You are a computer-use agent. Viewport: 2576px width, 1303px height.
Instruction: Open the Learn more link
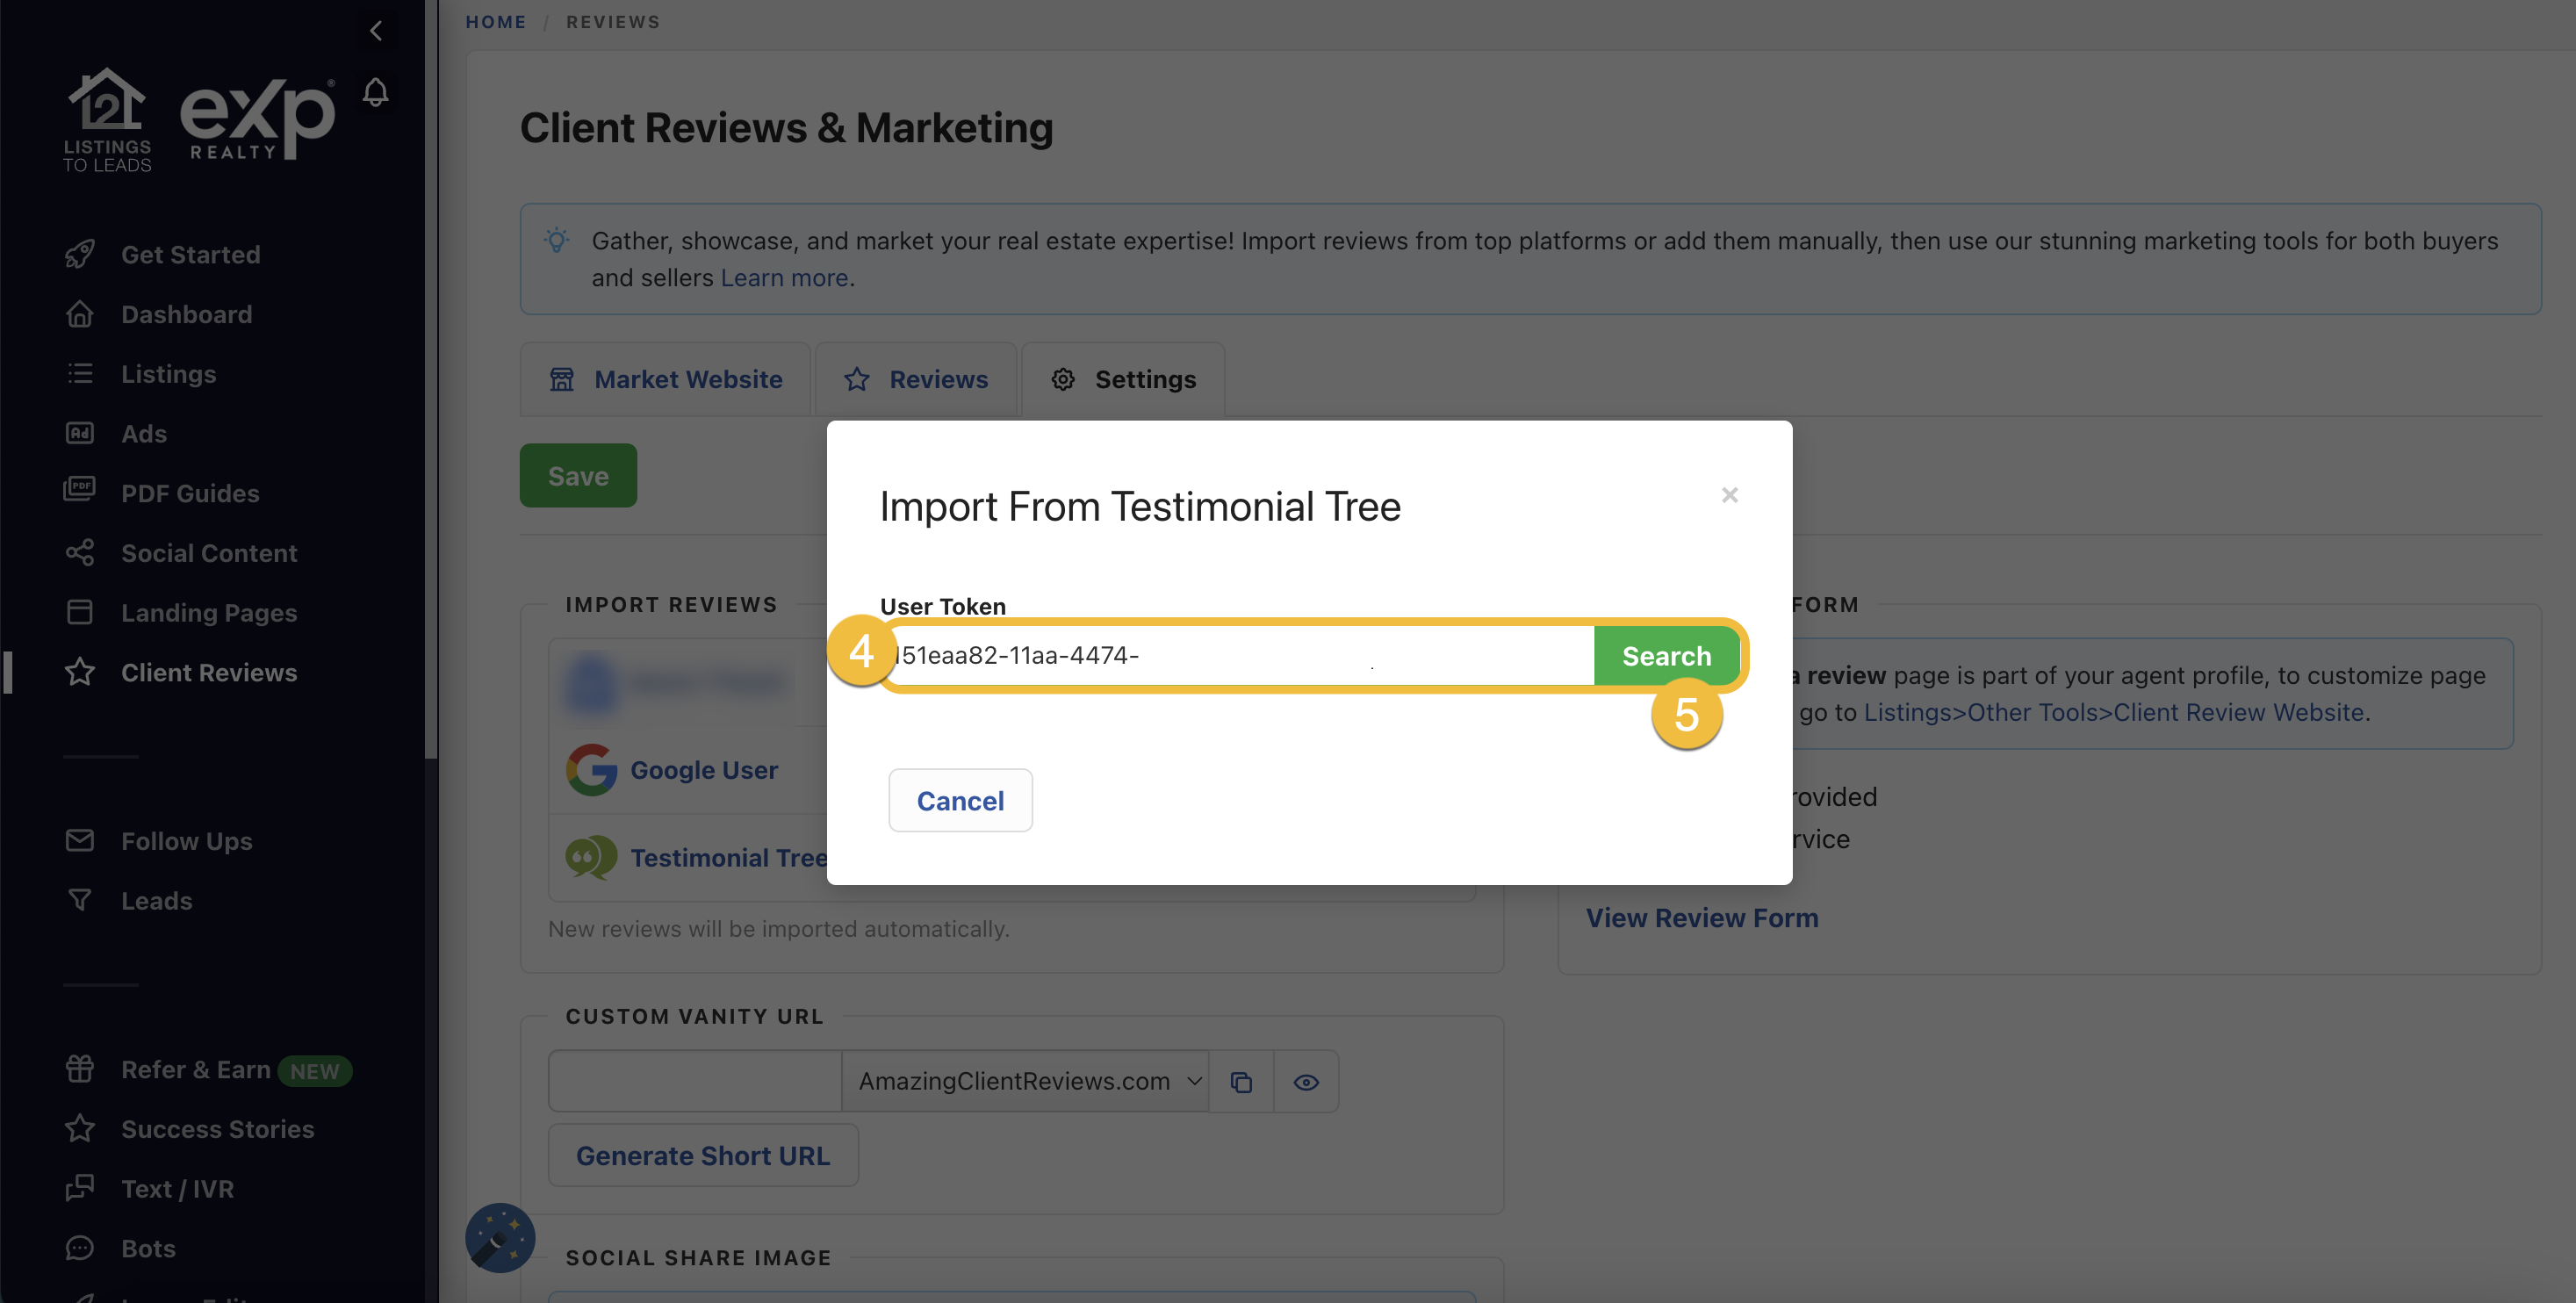(x=784, y=277)
